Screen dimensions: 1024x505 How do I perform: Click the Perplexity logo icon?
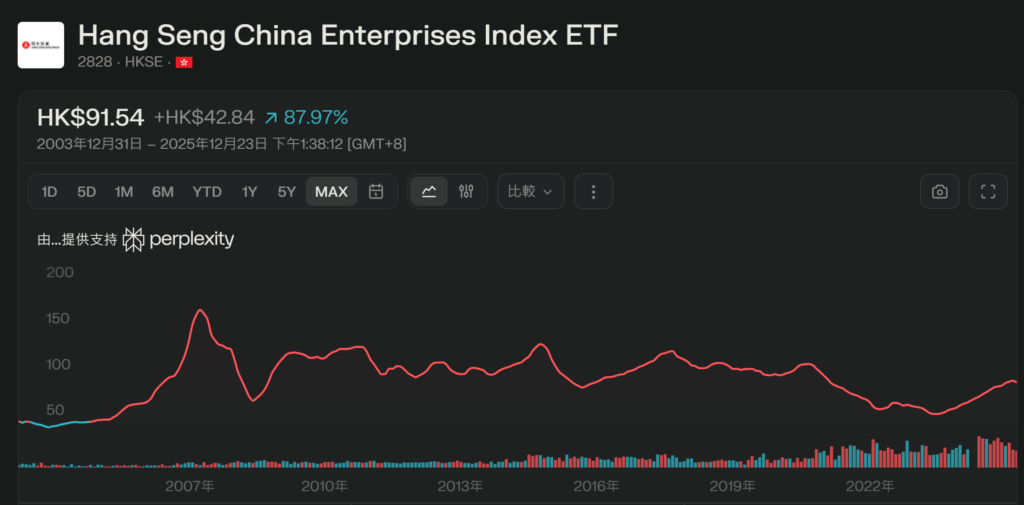tap(133, 240)
